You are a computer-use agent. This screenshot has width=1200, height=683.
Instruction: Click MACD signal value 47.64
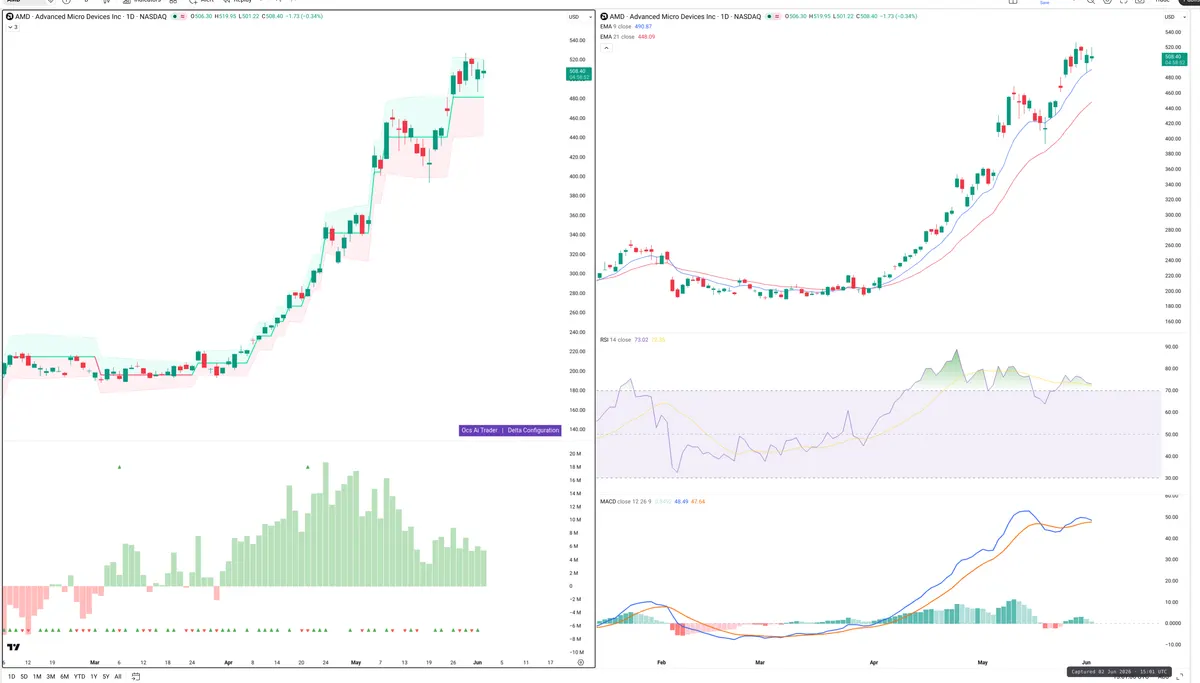pyautogui.click(x=698, y=501)
